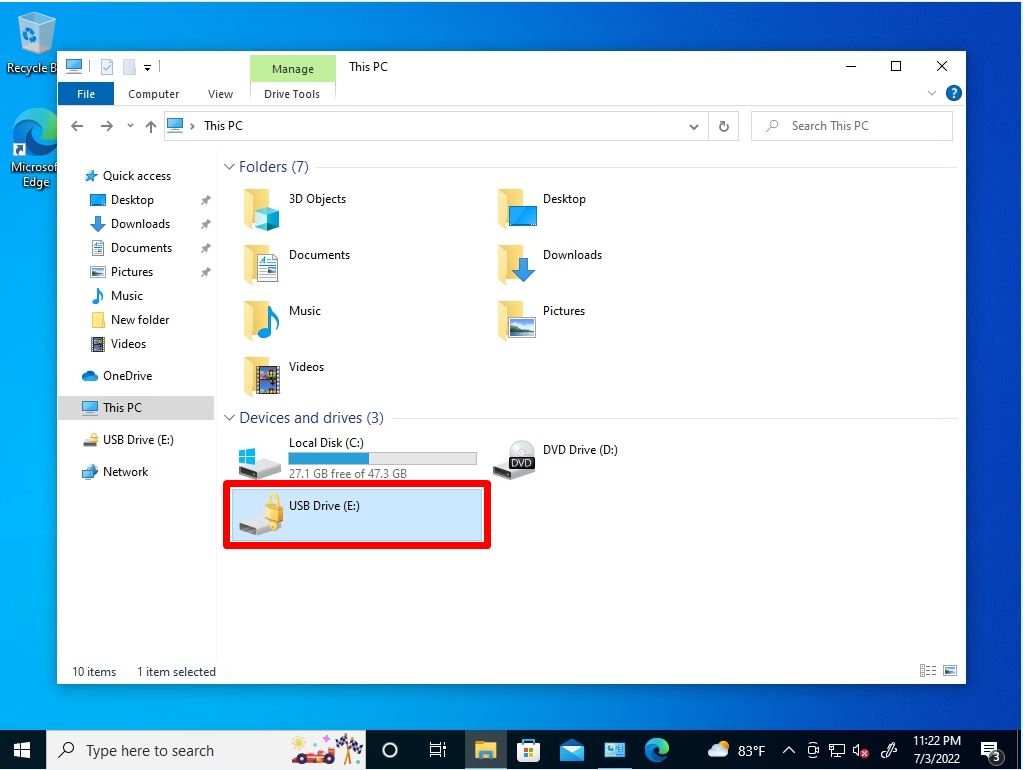Select the DVD Drive (D:) icon

513,459
